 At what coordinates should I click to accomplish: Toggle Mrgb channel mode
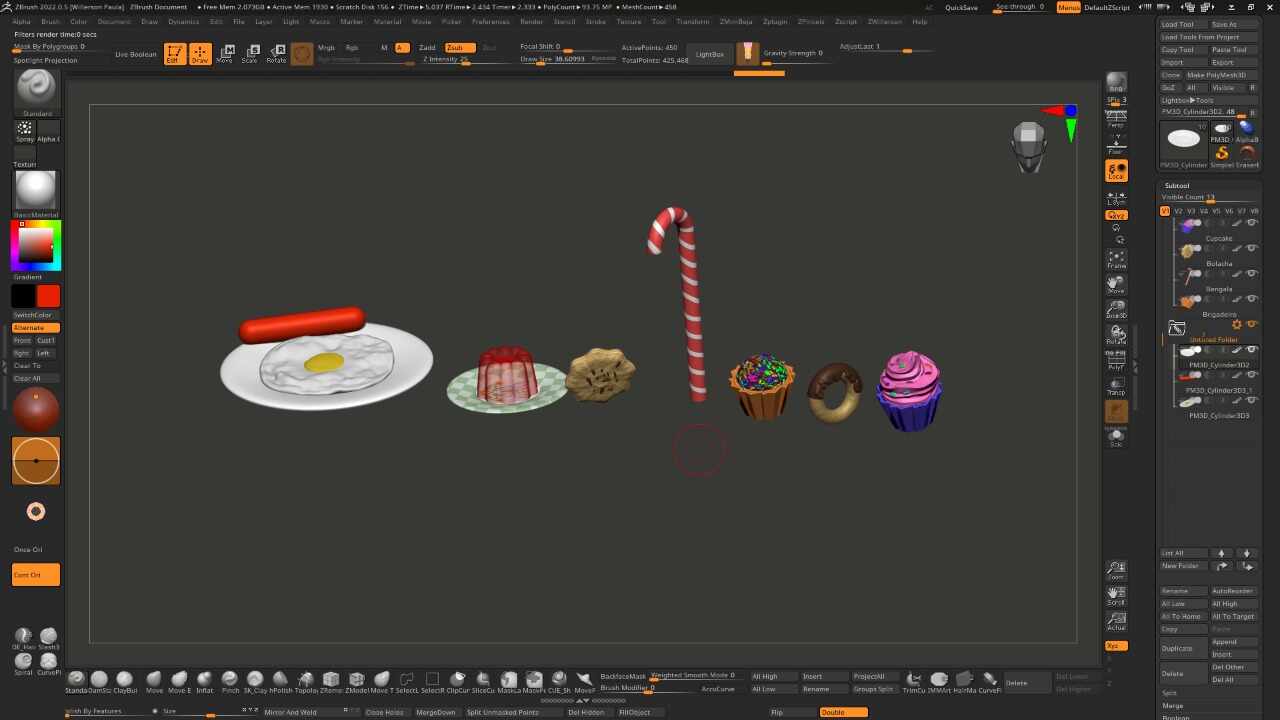pyautogui.click(x=327, y=47)
